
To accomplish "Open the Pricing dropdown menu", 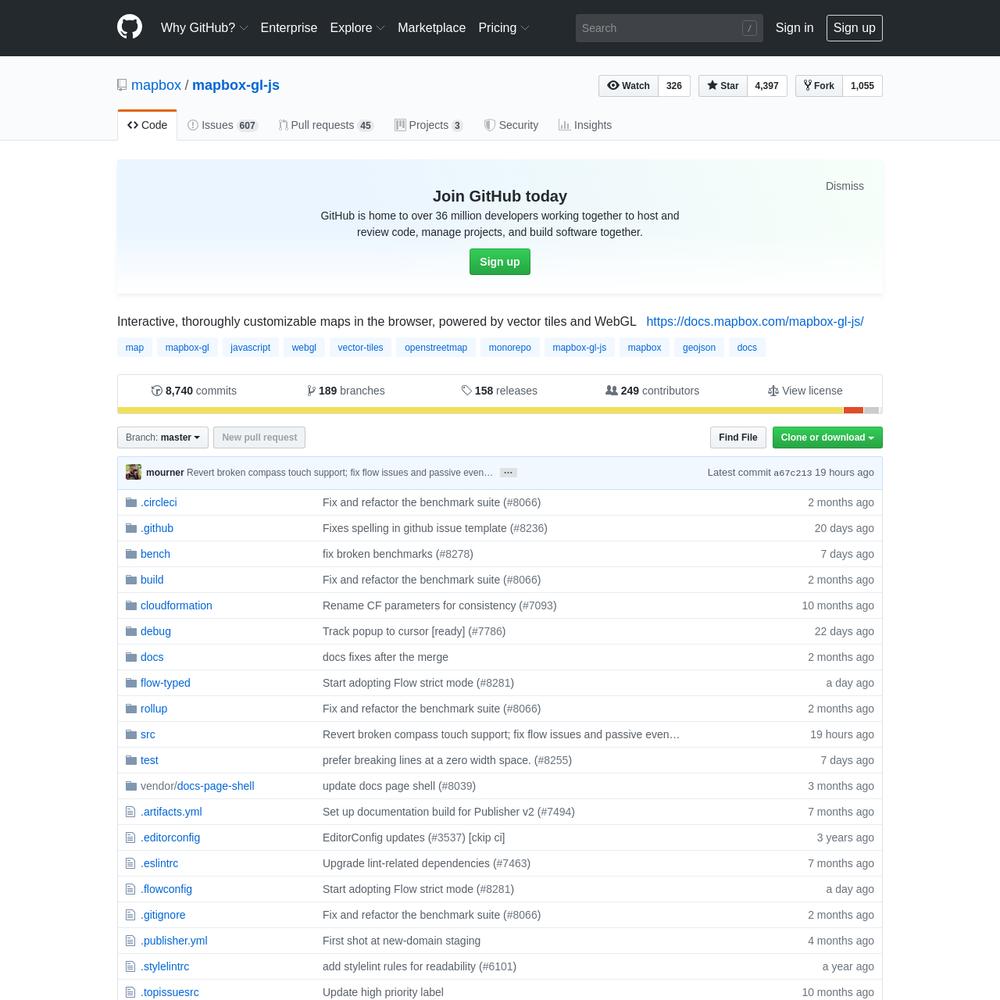I will point(504,28).
